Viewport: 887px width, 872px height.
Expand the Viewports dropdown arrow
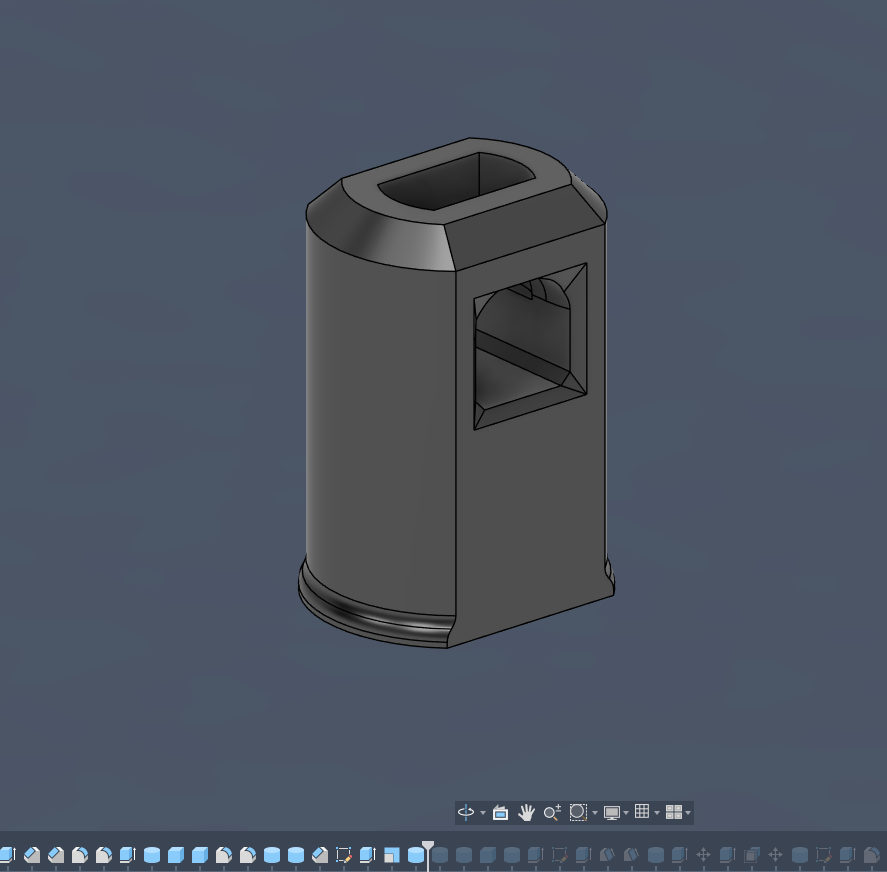(688, 813)
